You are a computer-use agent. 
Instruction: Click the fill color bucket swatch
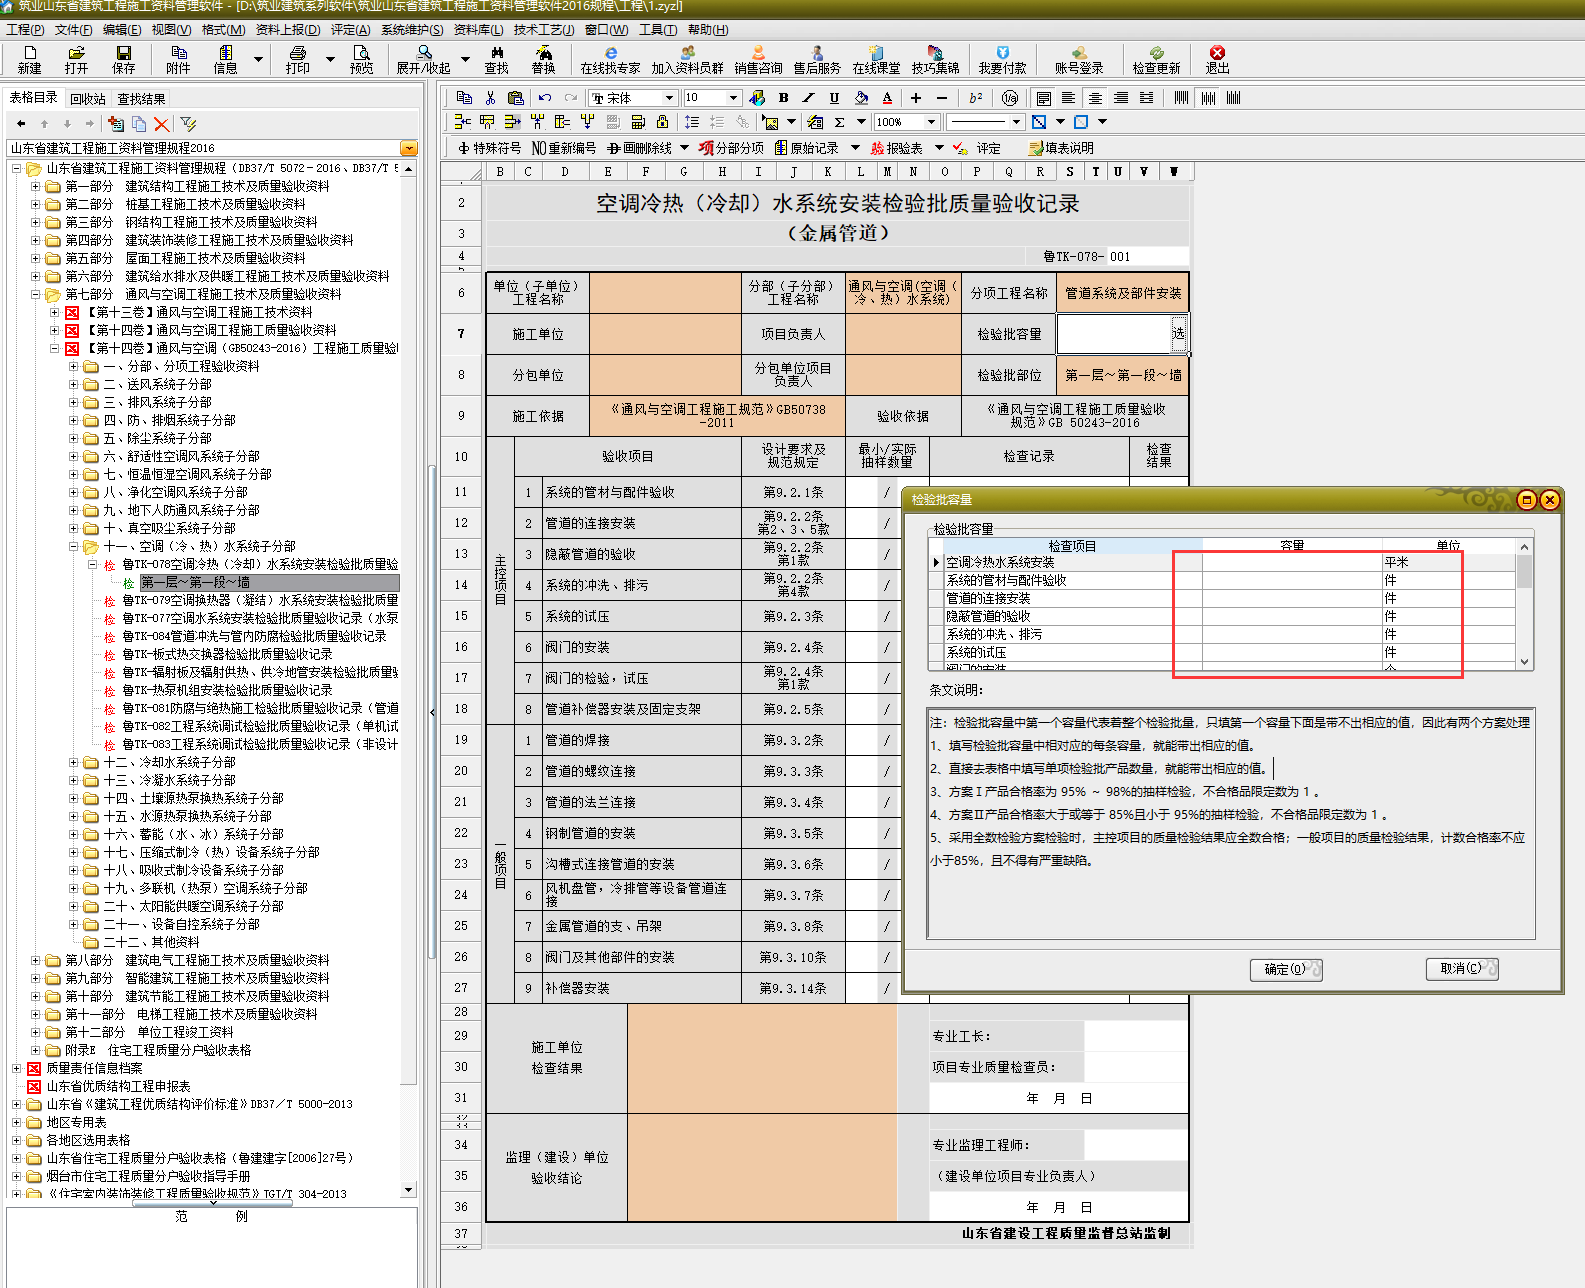(861, 98)
